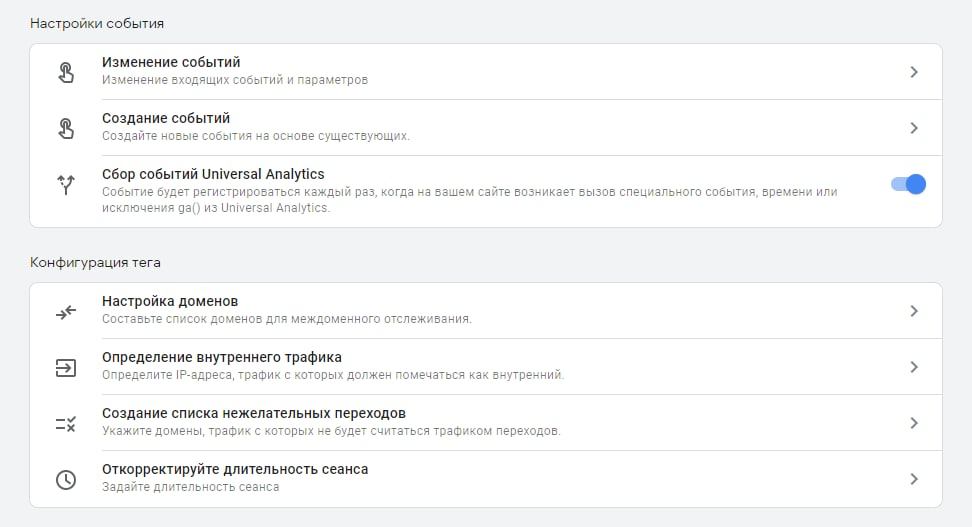Click the hand icon beside Создание событий
This screenshot has width=972, height=527.
(x=65, y=128)
